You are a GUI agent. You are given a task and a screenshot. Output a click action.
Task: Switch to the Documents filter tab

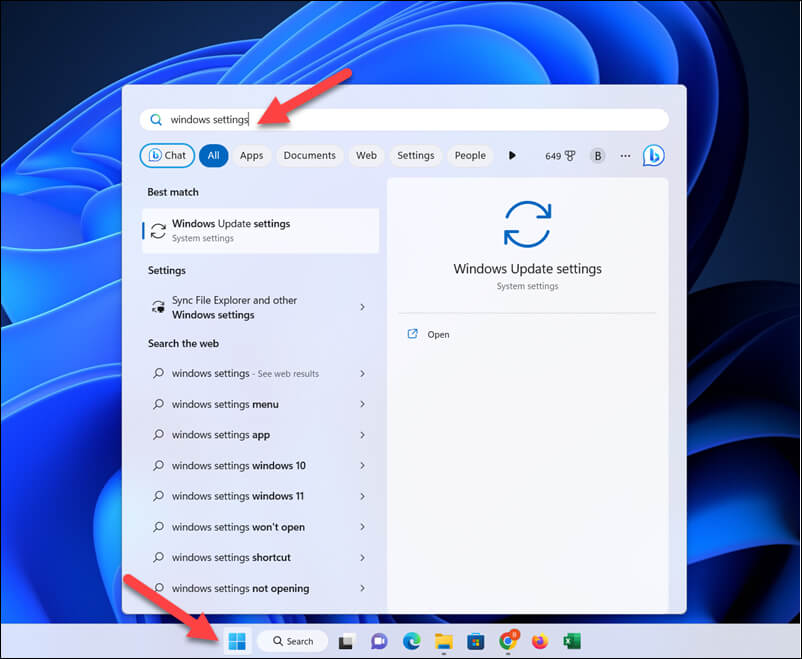309,156
